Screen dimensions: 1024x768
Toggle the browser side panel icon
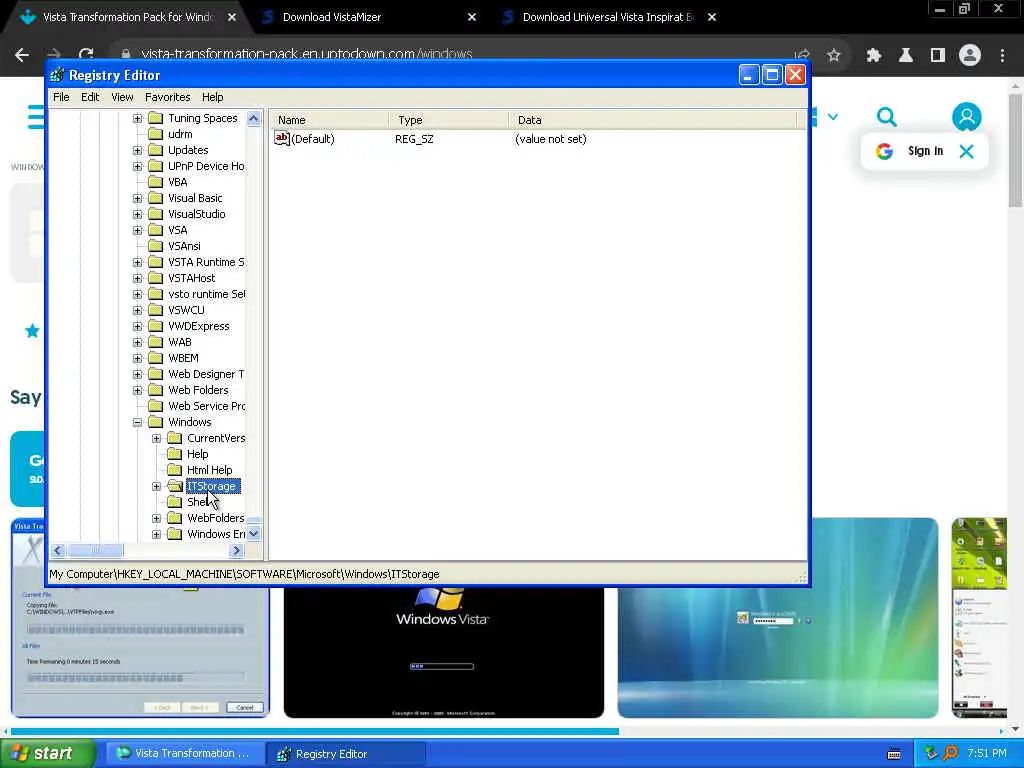point(938,55)
